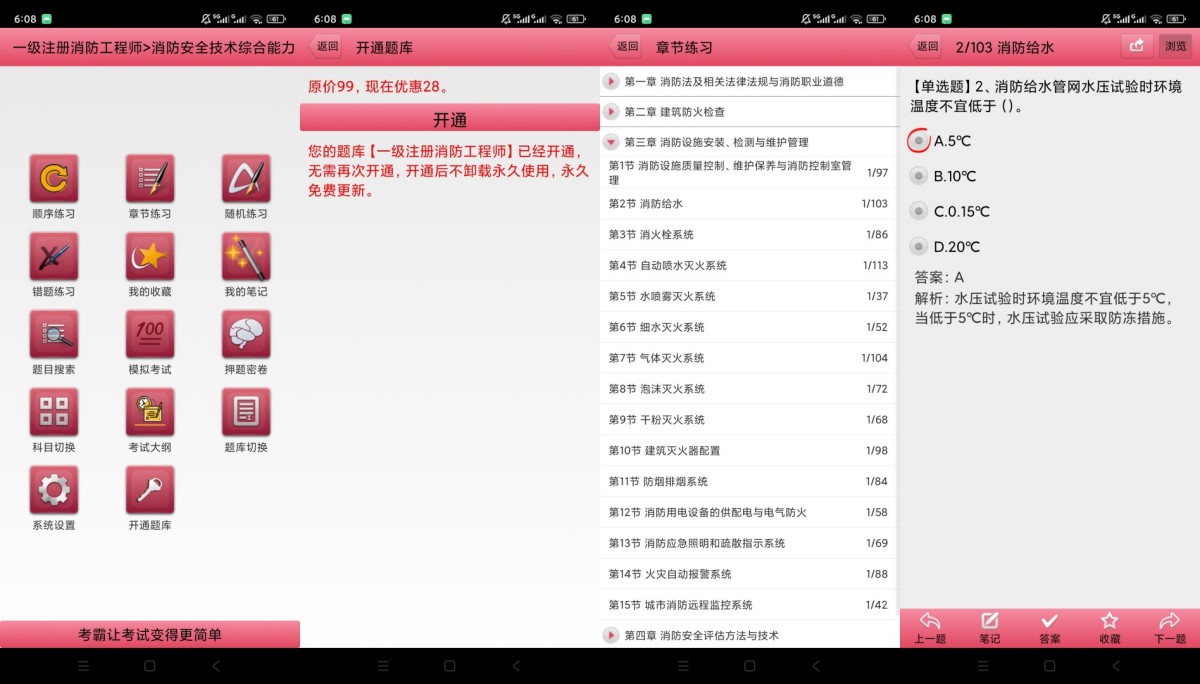Open 第10节 建筑灭火器配置 section
Viewport: 1200px width, 684px height.
(x=750, y=451)
